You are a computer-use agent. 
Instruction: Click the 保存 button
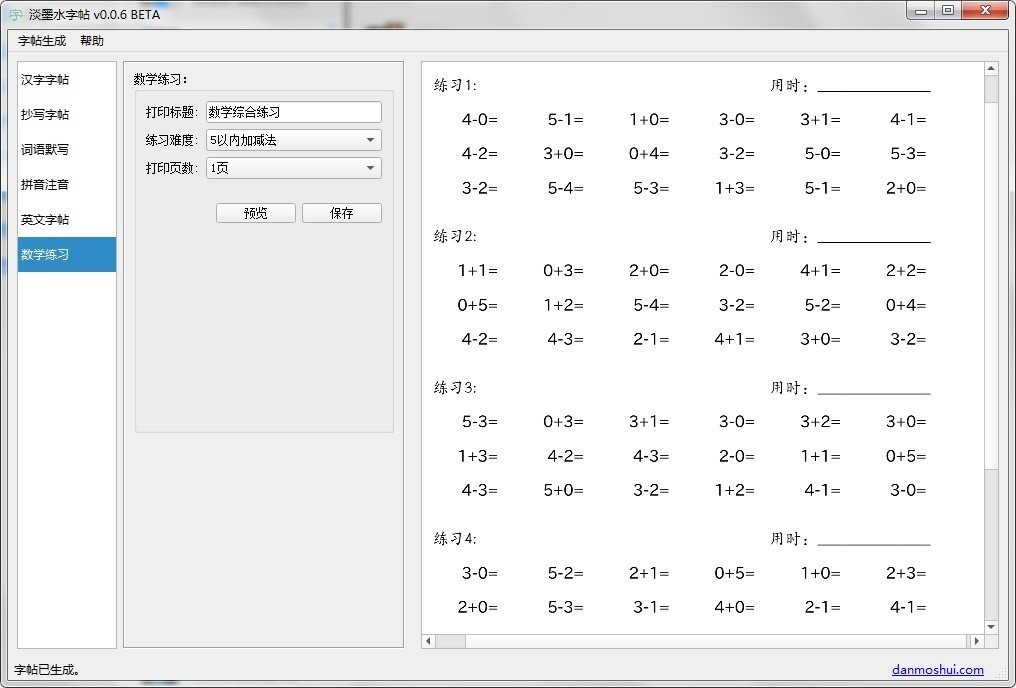[342, 212]
